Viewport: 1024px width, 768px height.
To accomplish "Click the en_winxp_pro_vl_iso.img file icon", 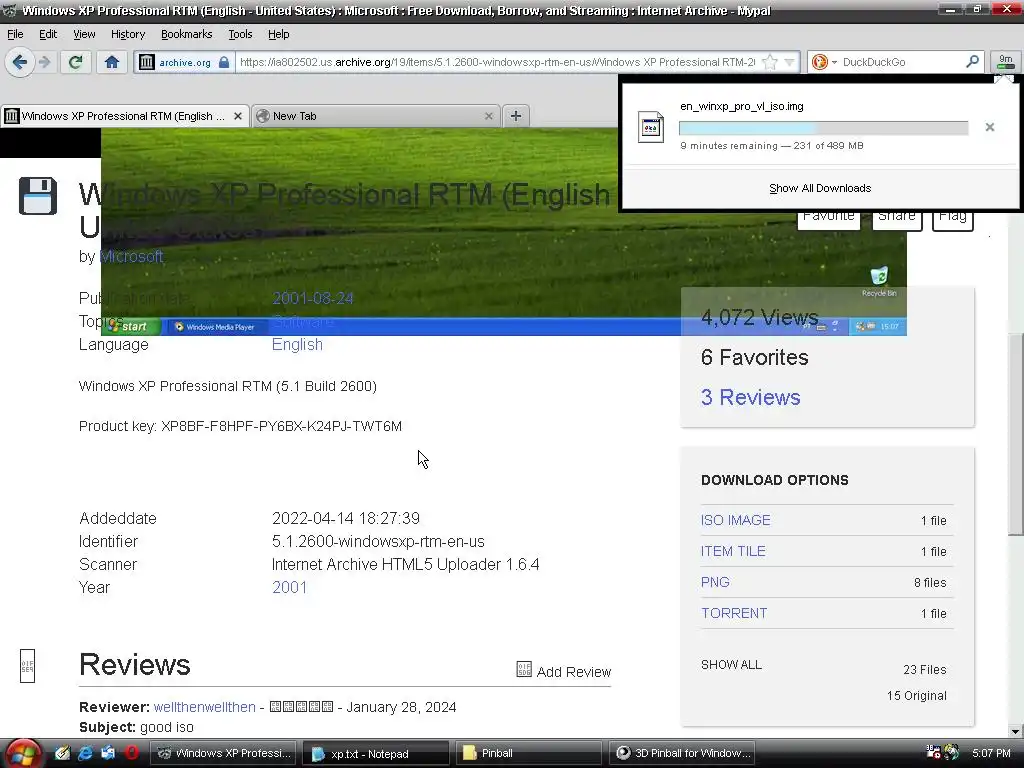I will (650, 127).
